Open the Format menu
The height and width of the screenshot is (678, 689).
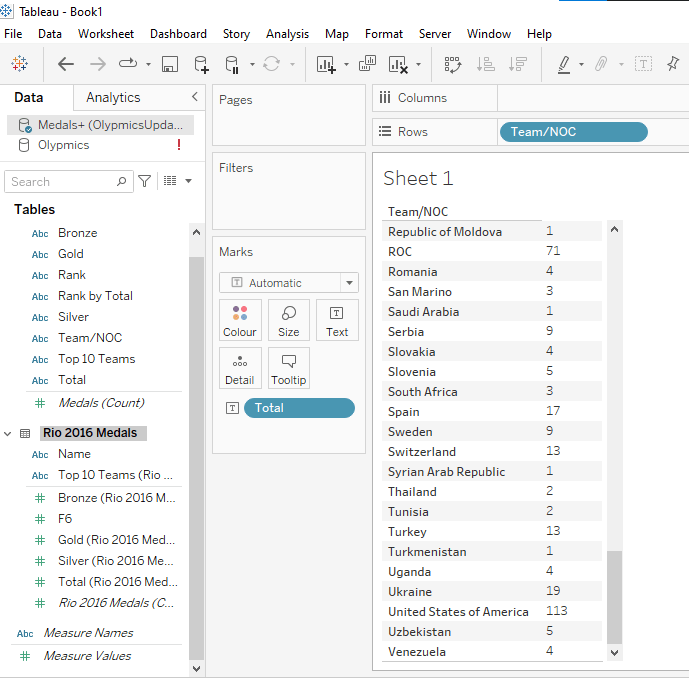[x=384, y=34]
